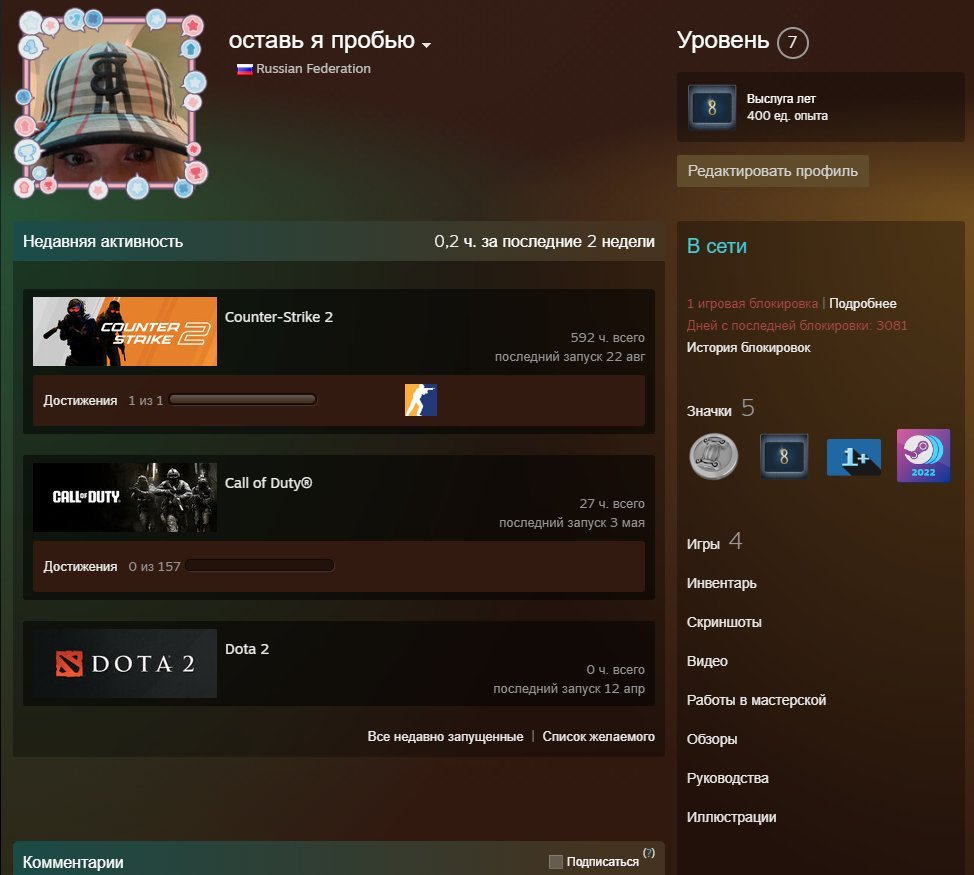Click the Дней с последней блокировки: 3081 text
This screenshot has width=974, height=875.
(796, 325)
